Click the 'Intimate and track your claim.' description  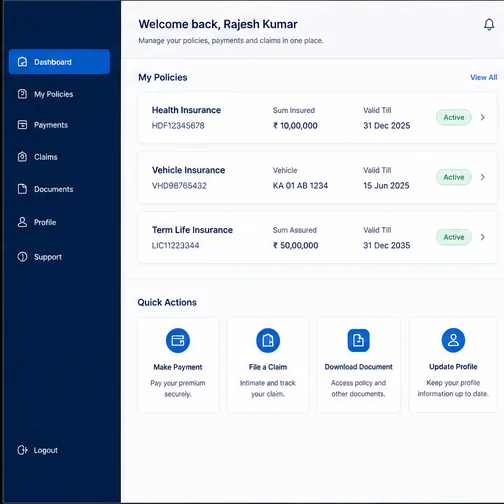[x=268, y=388]
